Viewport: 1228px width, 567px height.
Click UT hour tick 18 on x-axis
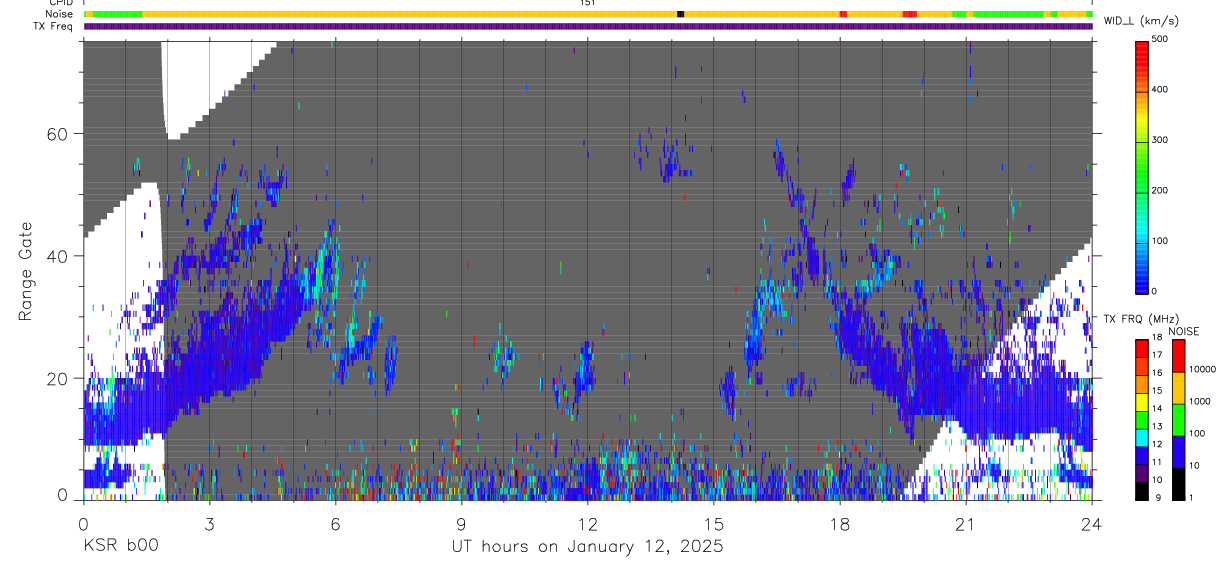pos(840,523)
